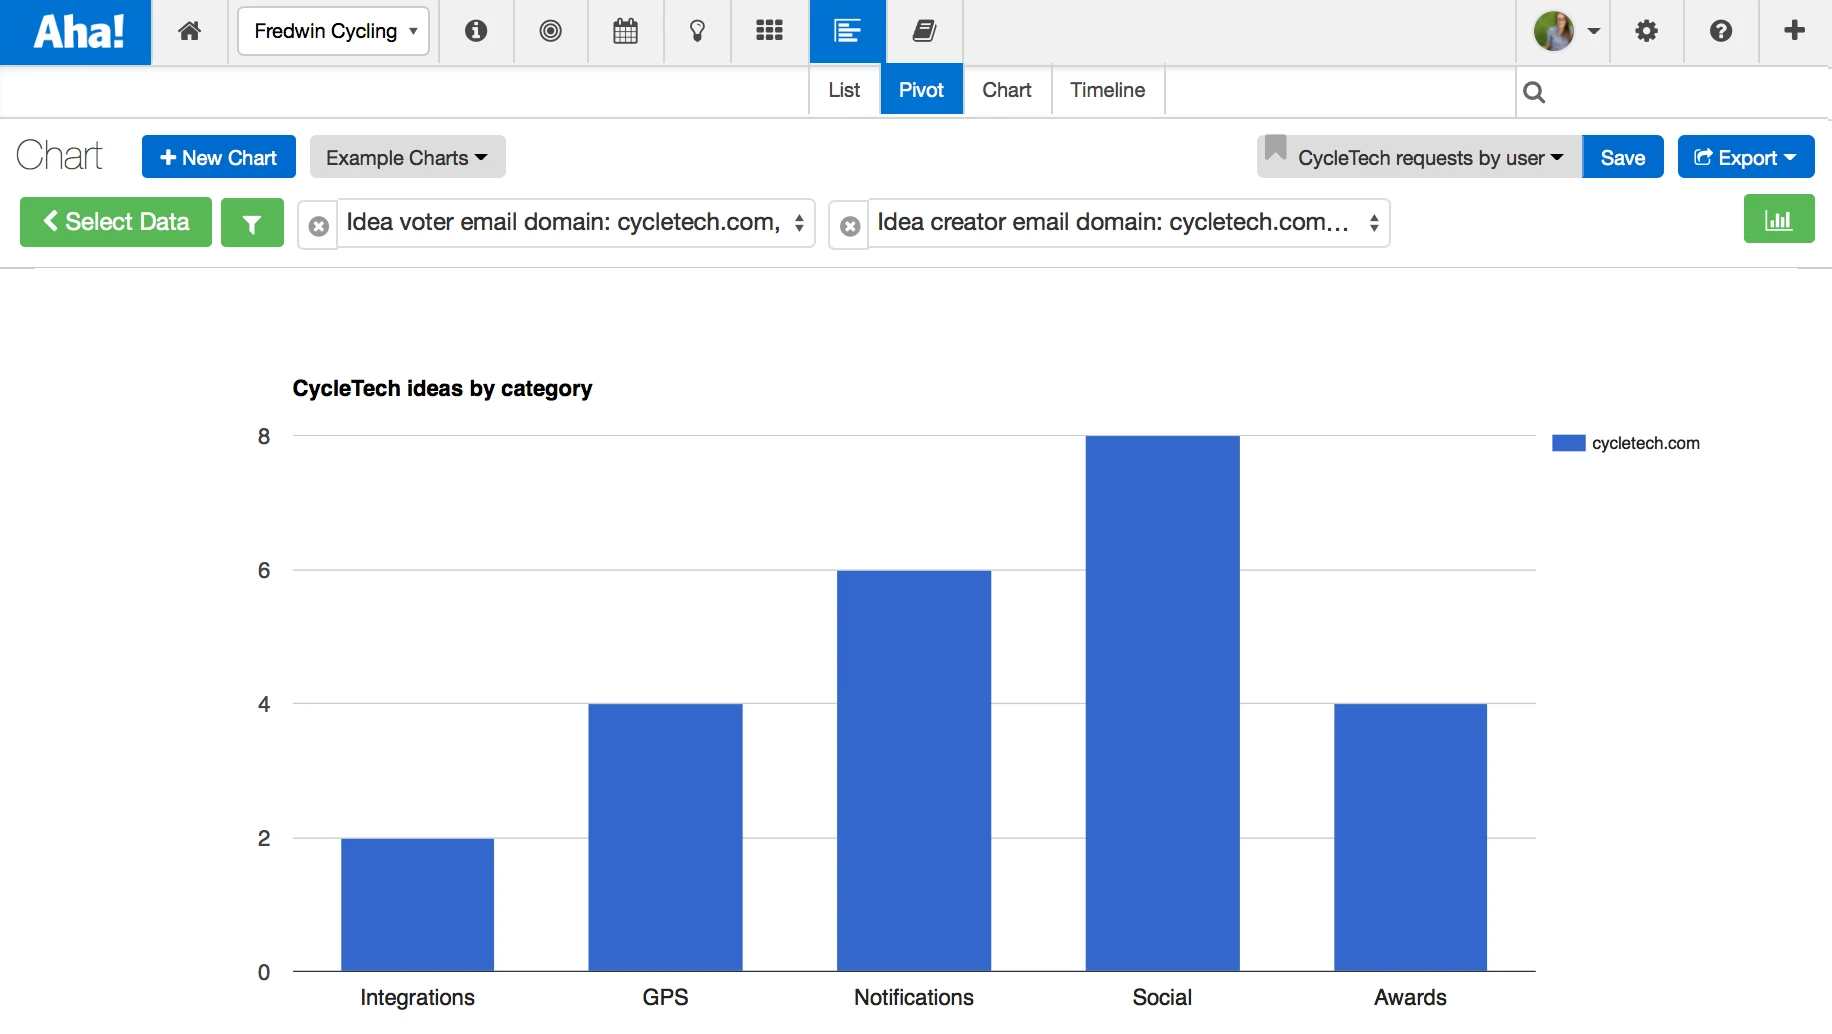Click the search field next to magnifier

1690,93
